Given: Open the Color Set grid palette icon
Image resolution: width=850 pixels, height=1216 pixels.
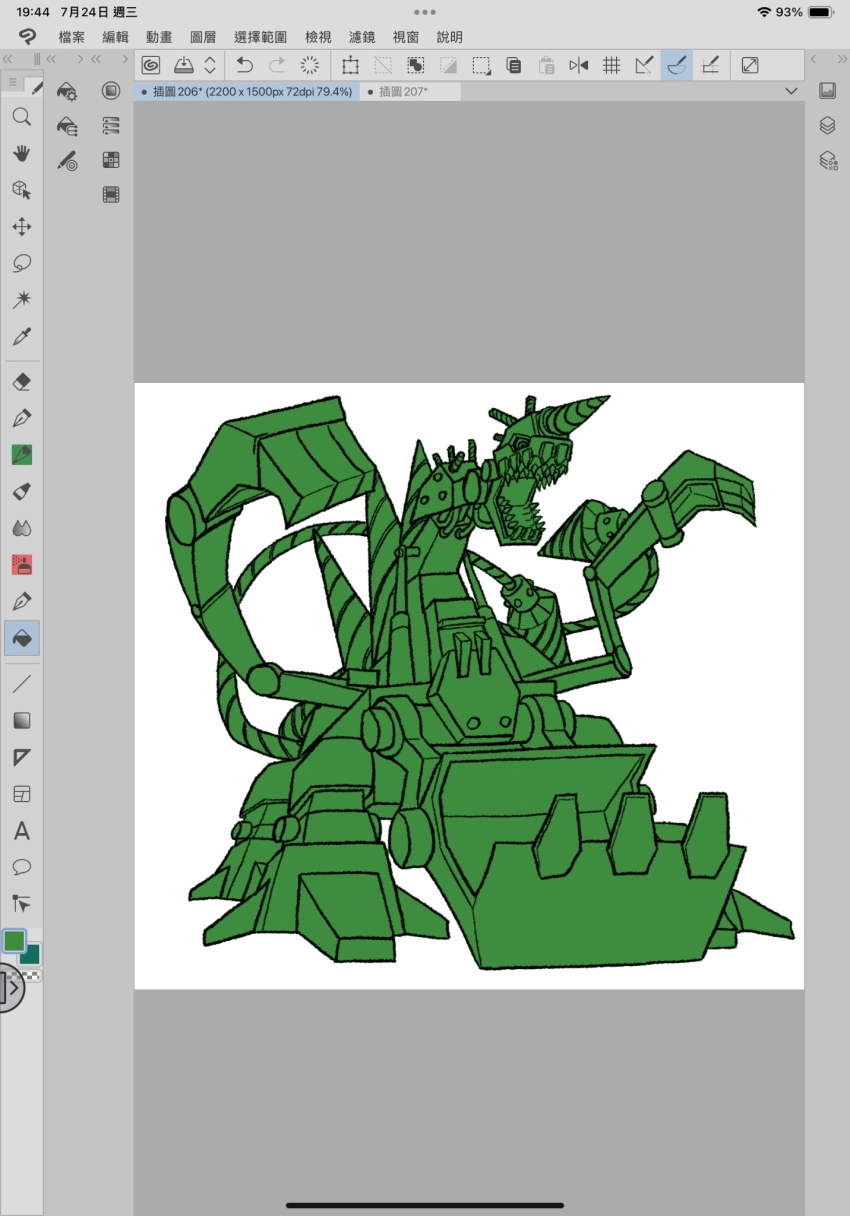Looking at the screenshot, I should tap(111, 160).
